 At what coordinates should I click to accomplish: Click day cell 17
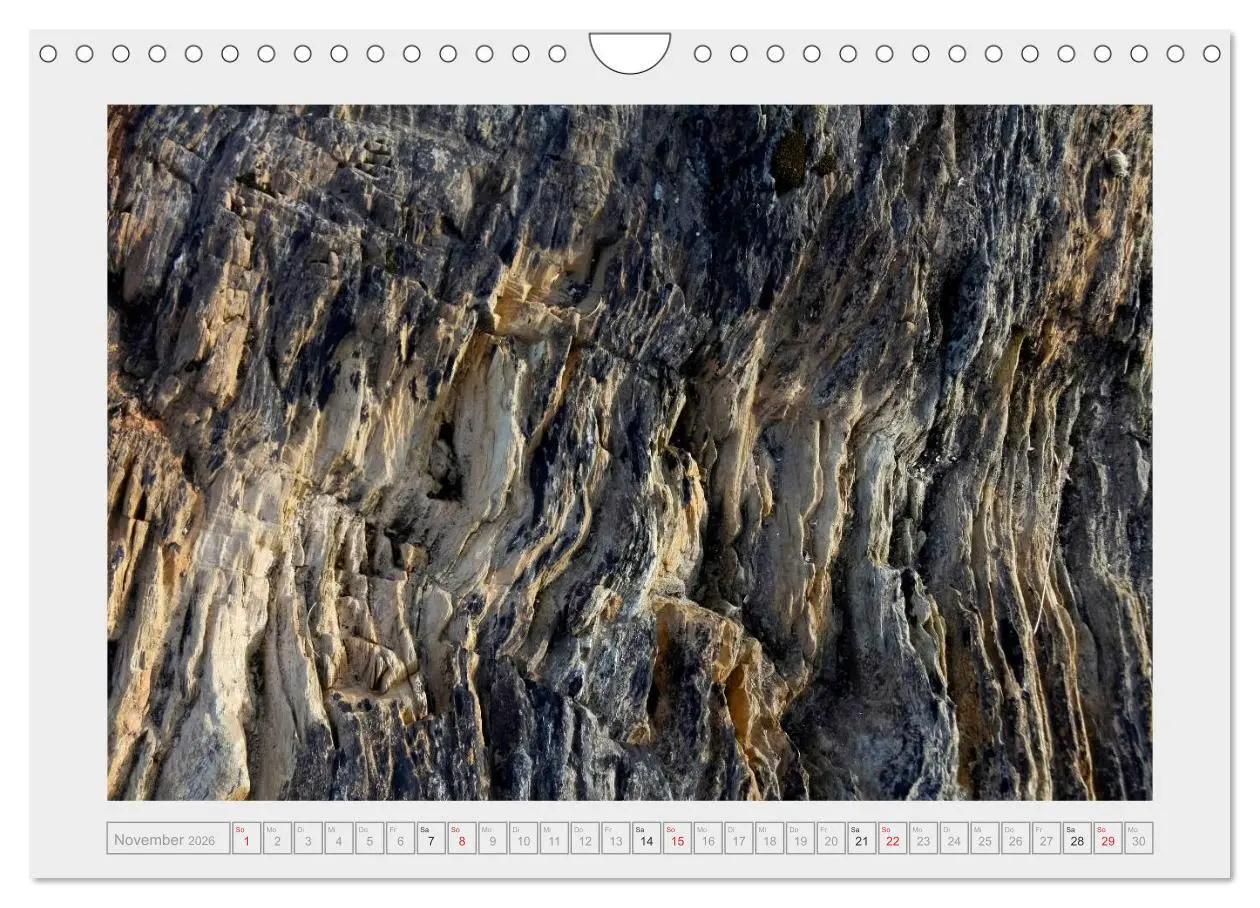tap(739, 838)
